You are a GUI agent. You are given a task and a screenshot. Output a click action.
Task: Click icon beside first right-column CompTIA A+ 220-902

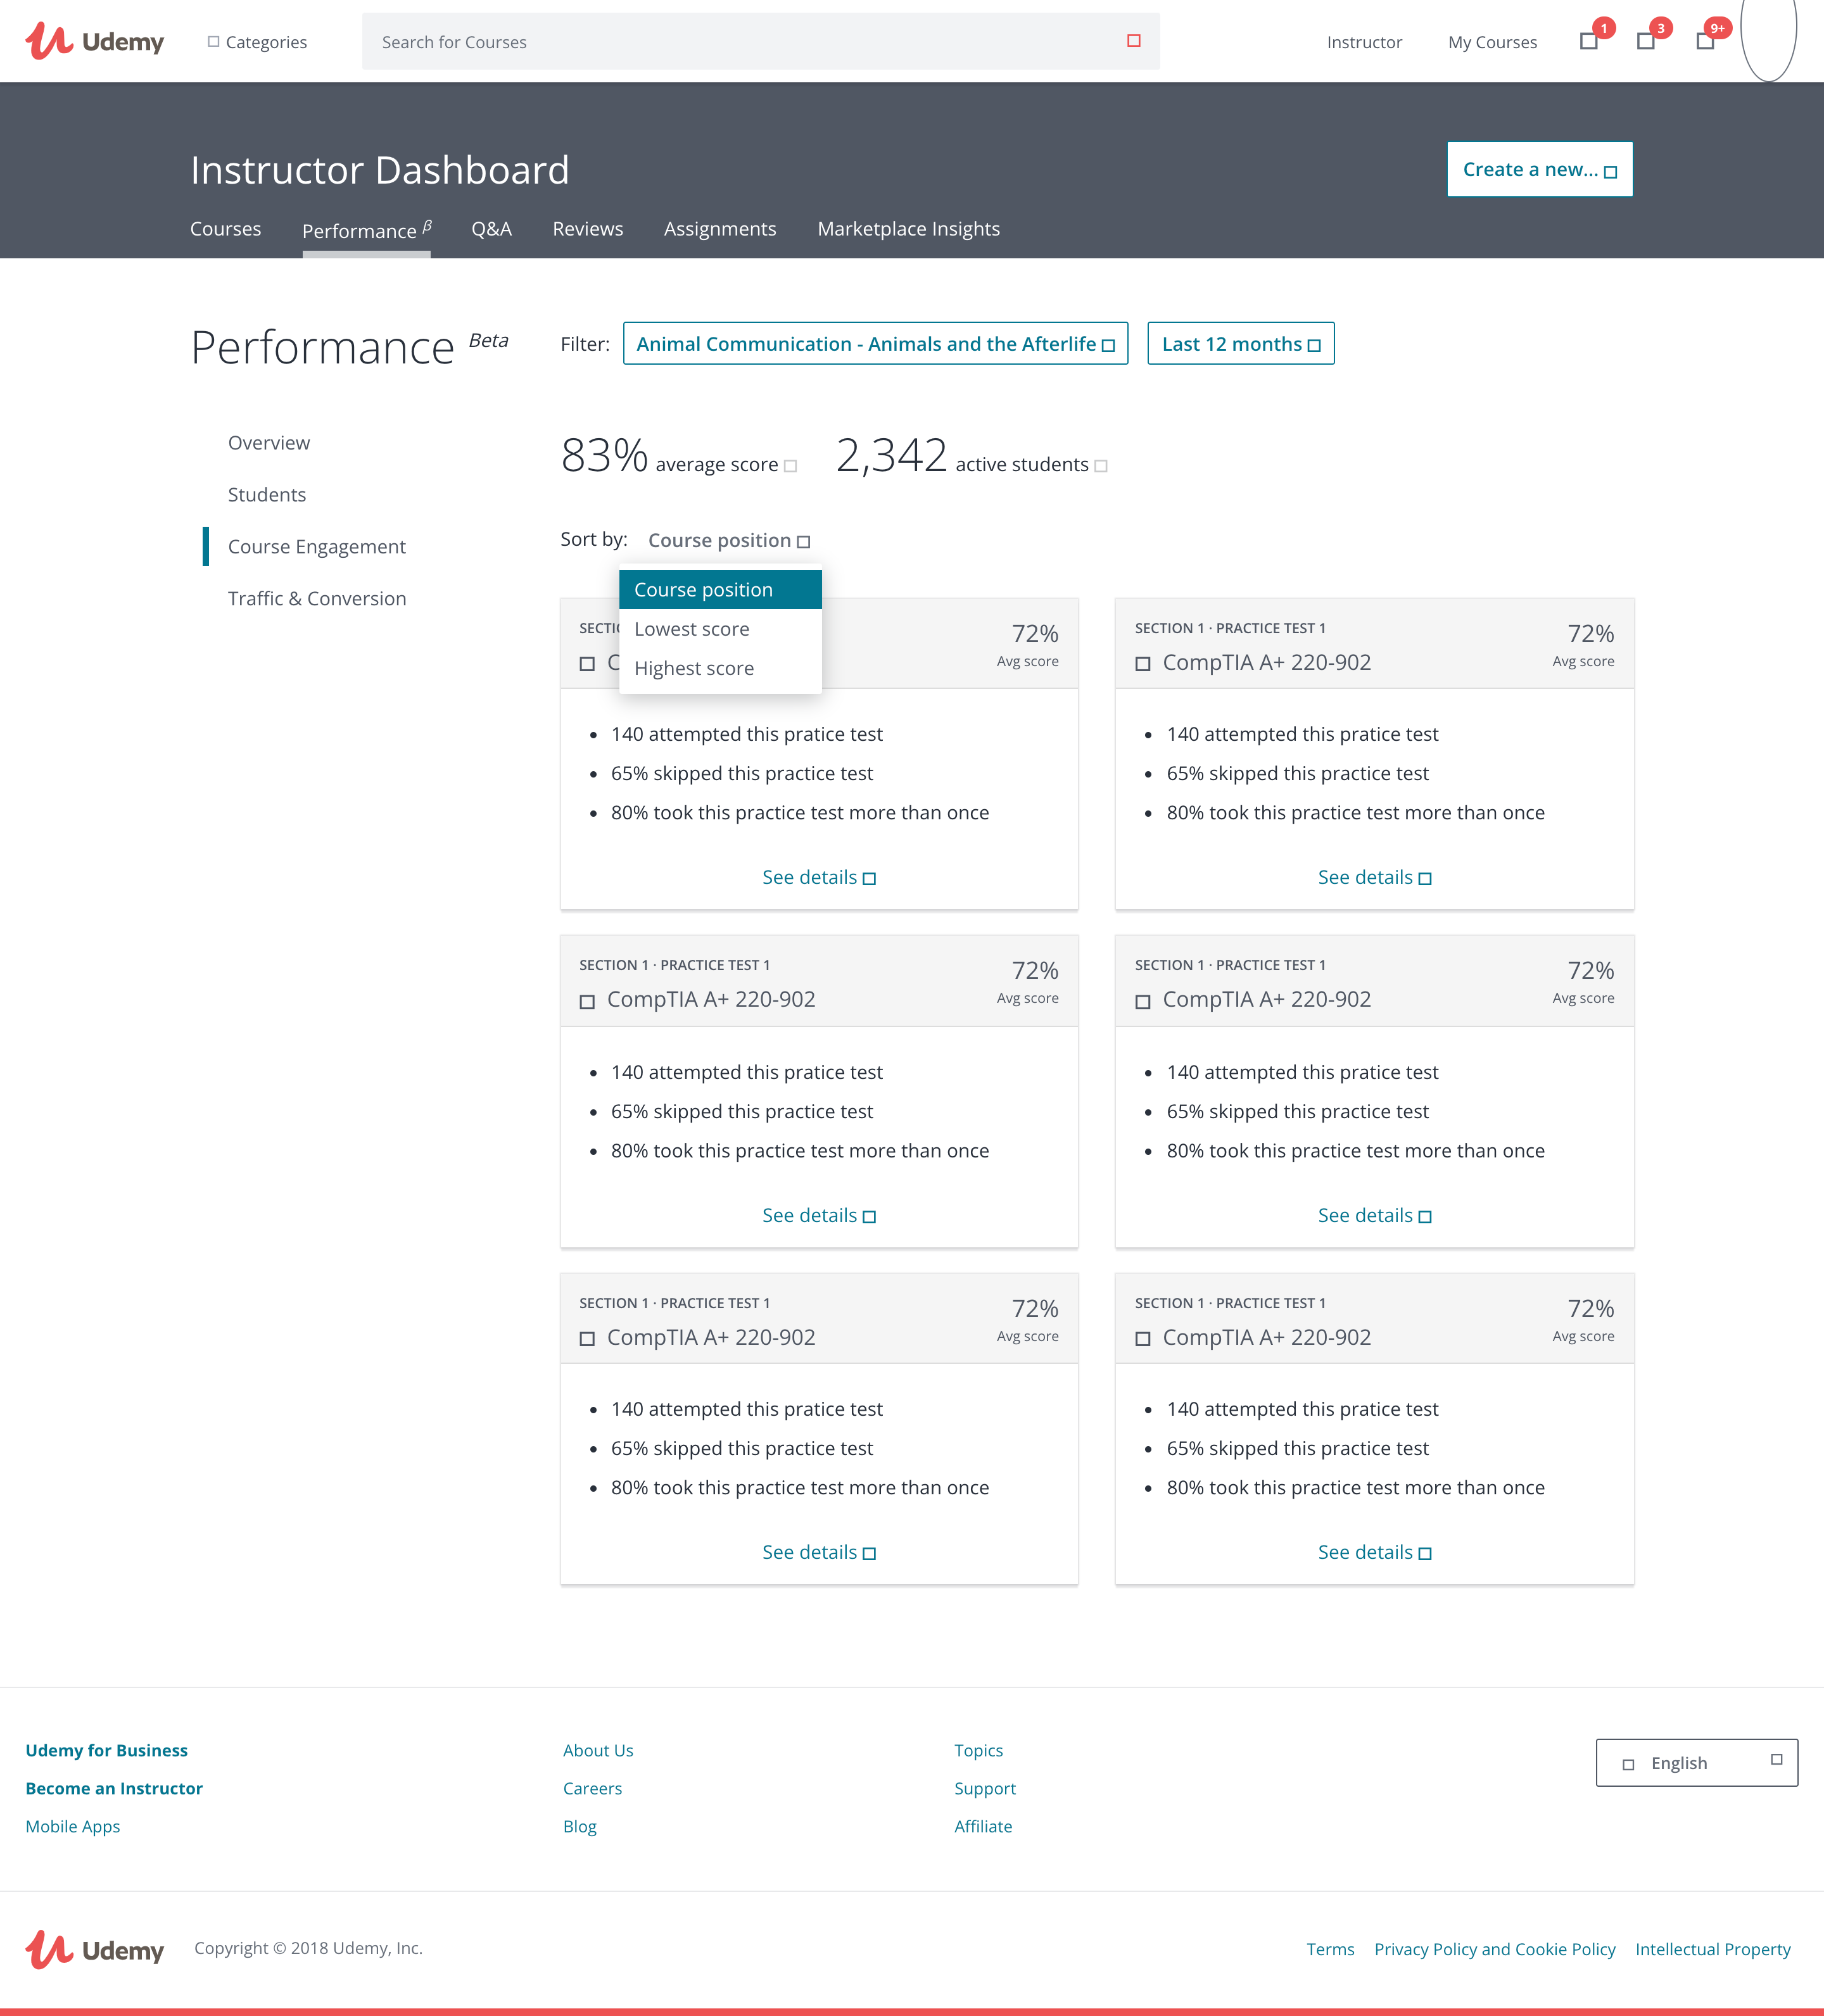pyautogui.click(x=1143, y=664)
